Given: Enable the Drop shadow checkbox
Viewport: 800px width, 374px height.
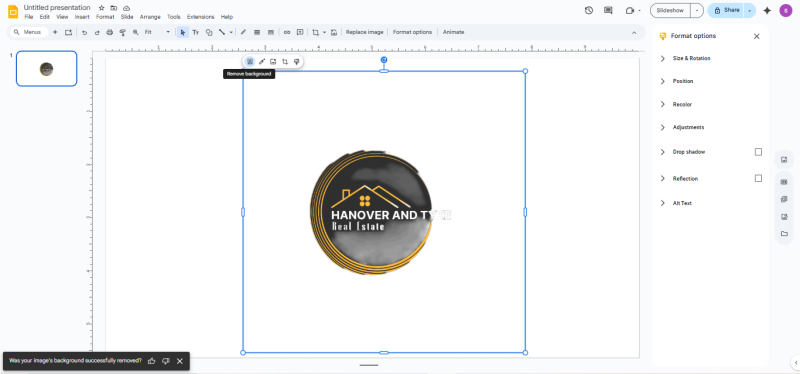Looking at the screenshot, I should click(758, 152).
